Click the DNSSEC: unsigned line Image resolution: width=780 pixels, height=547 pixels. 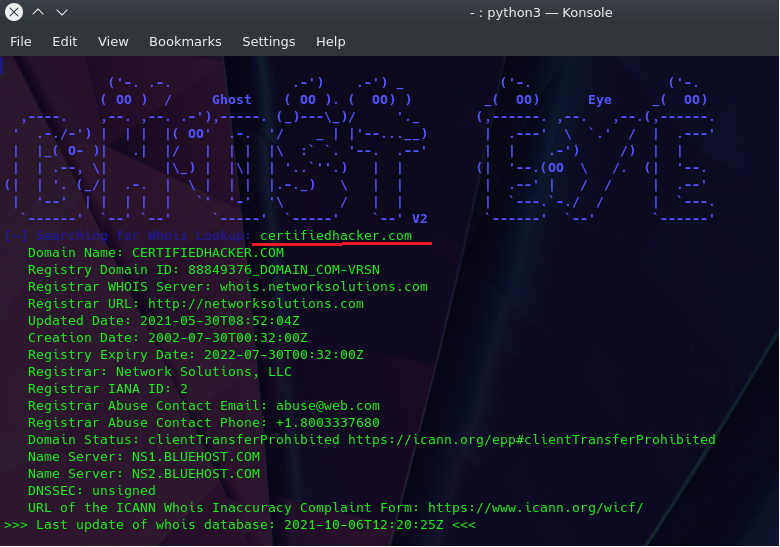coord(92,491)
